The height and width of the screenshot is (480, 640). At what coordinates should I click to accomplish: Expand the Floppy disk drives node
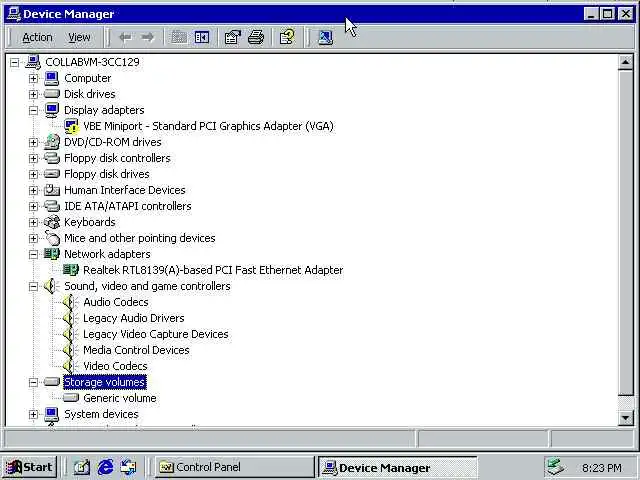click(x=33, y=174)
